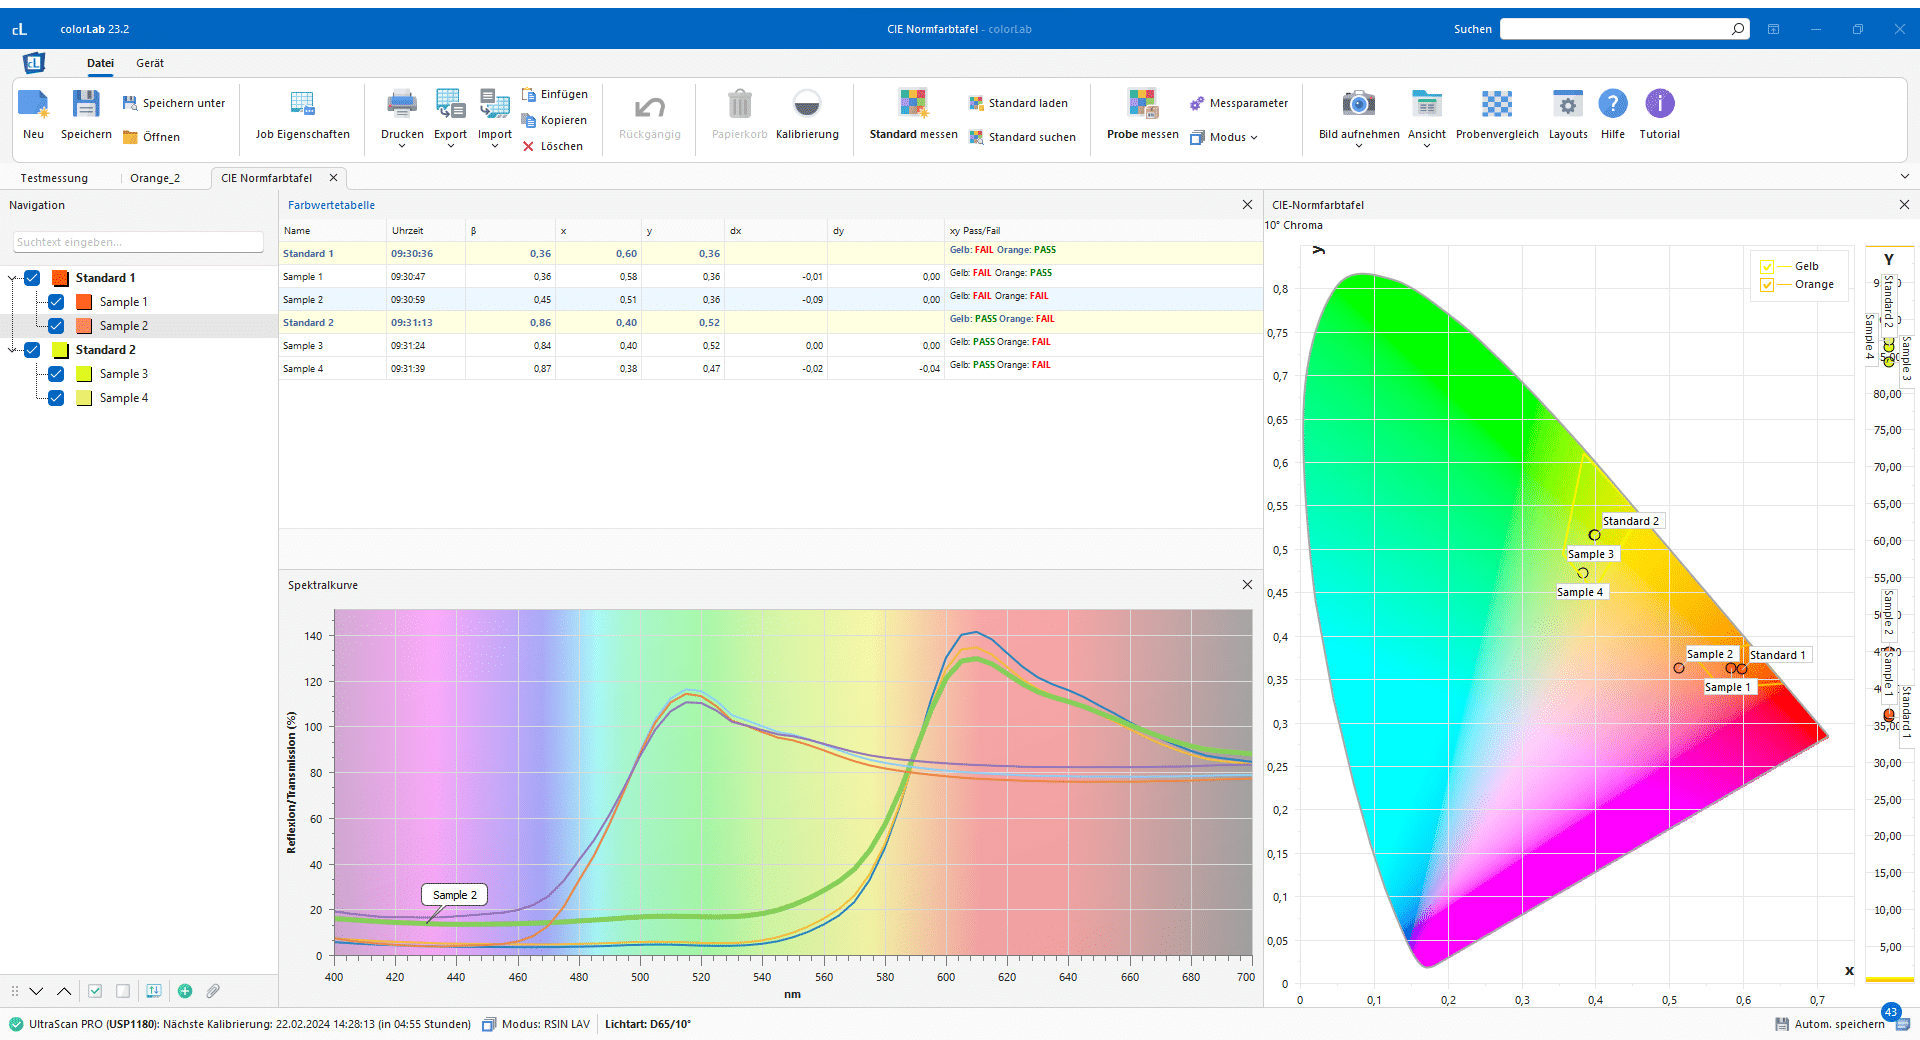The image size is (1920, 1040).
Task: Click the green add button in navigation toolbar
Action: pos(185,991)
